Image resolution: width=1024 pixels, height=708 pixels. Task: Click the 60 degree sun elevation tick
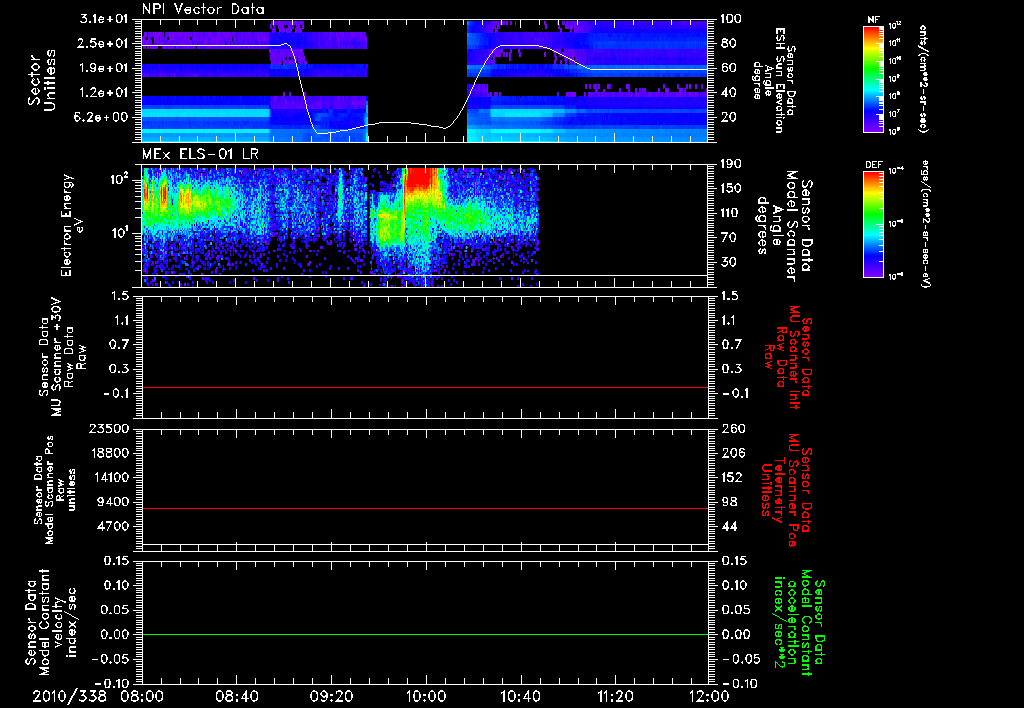pos(729,68)
